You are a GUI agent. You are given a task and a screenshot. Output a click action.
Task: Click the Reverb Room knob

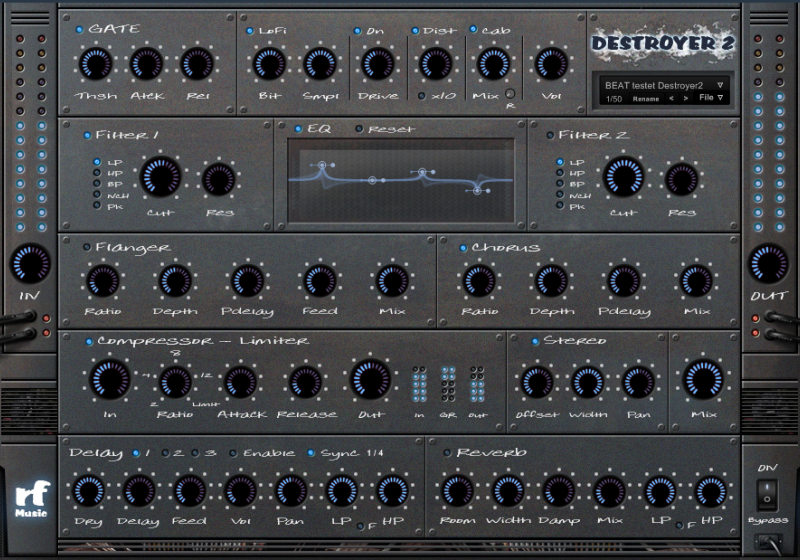(457, 491)
